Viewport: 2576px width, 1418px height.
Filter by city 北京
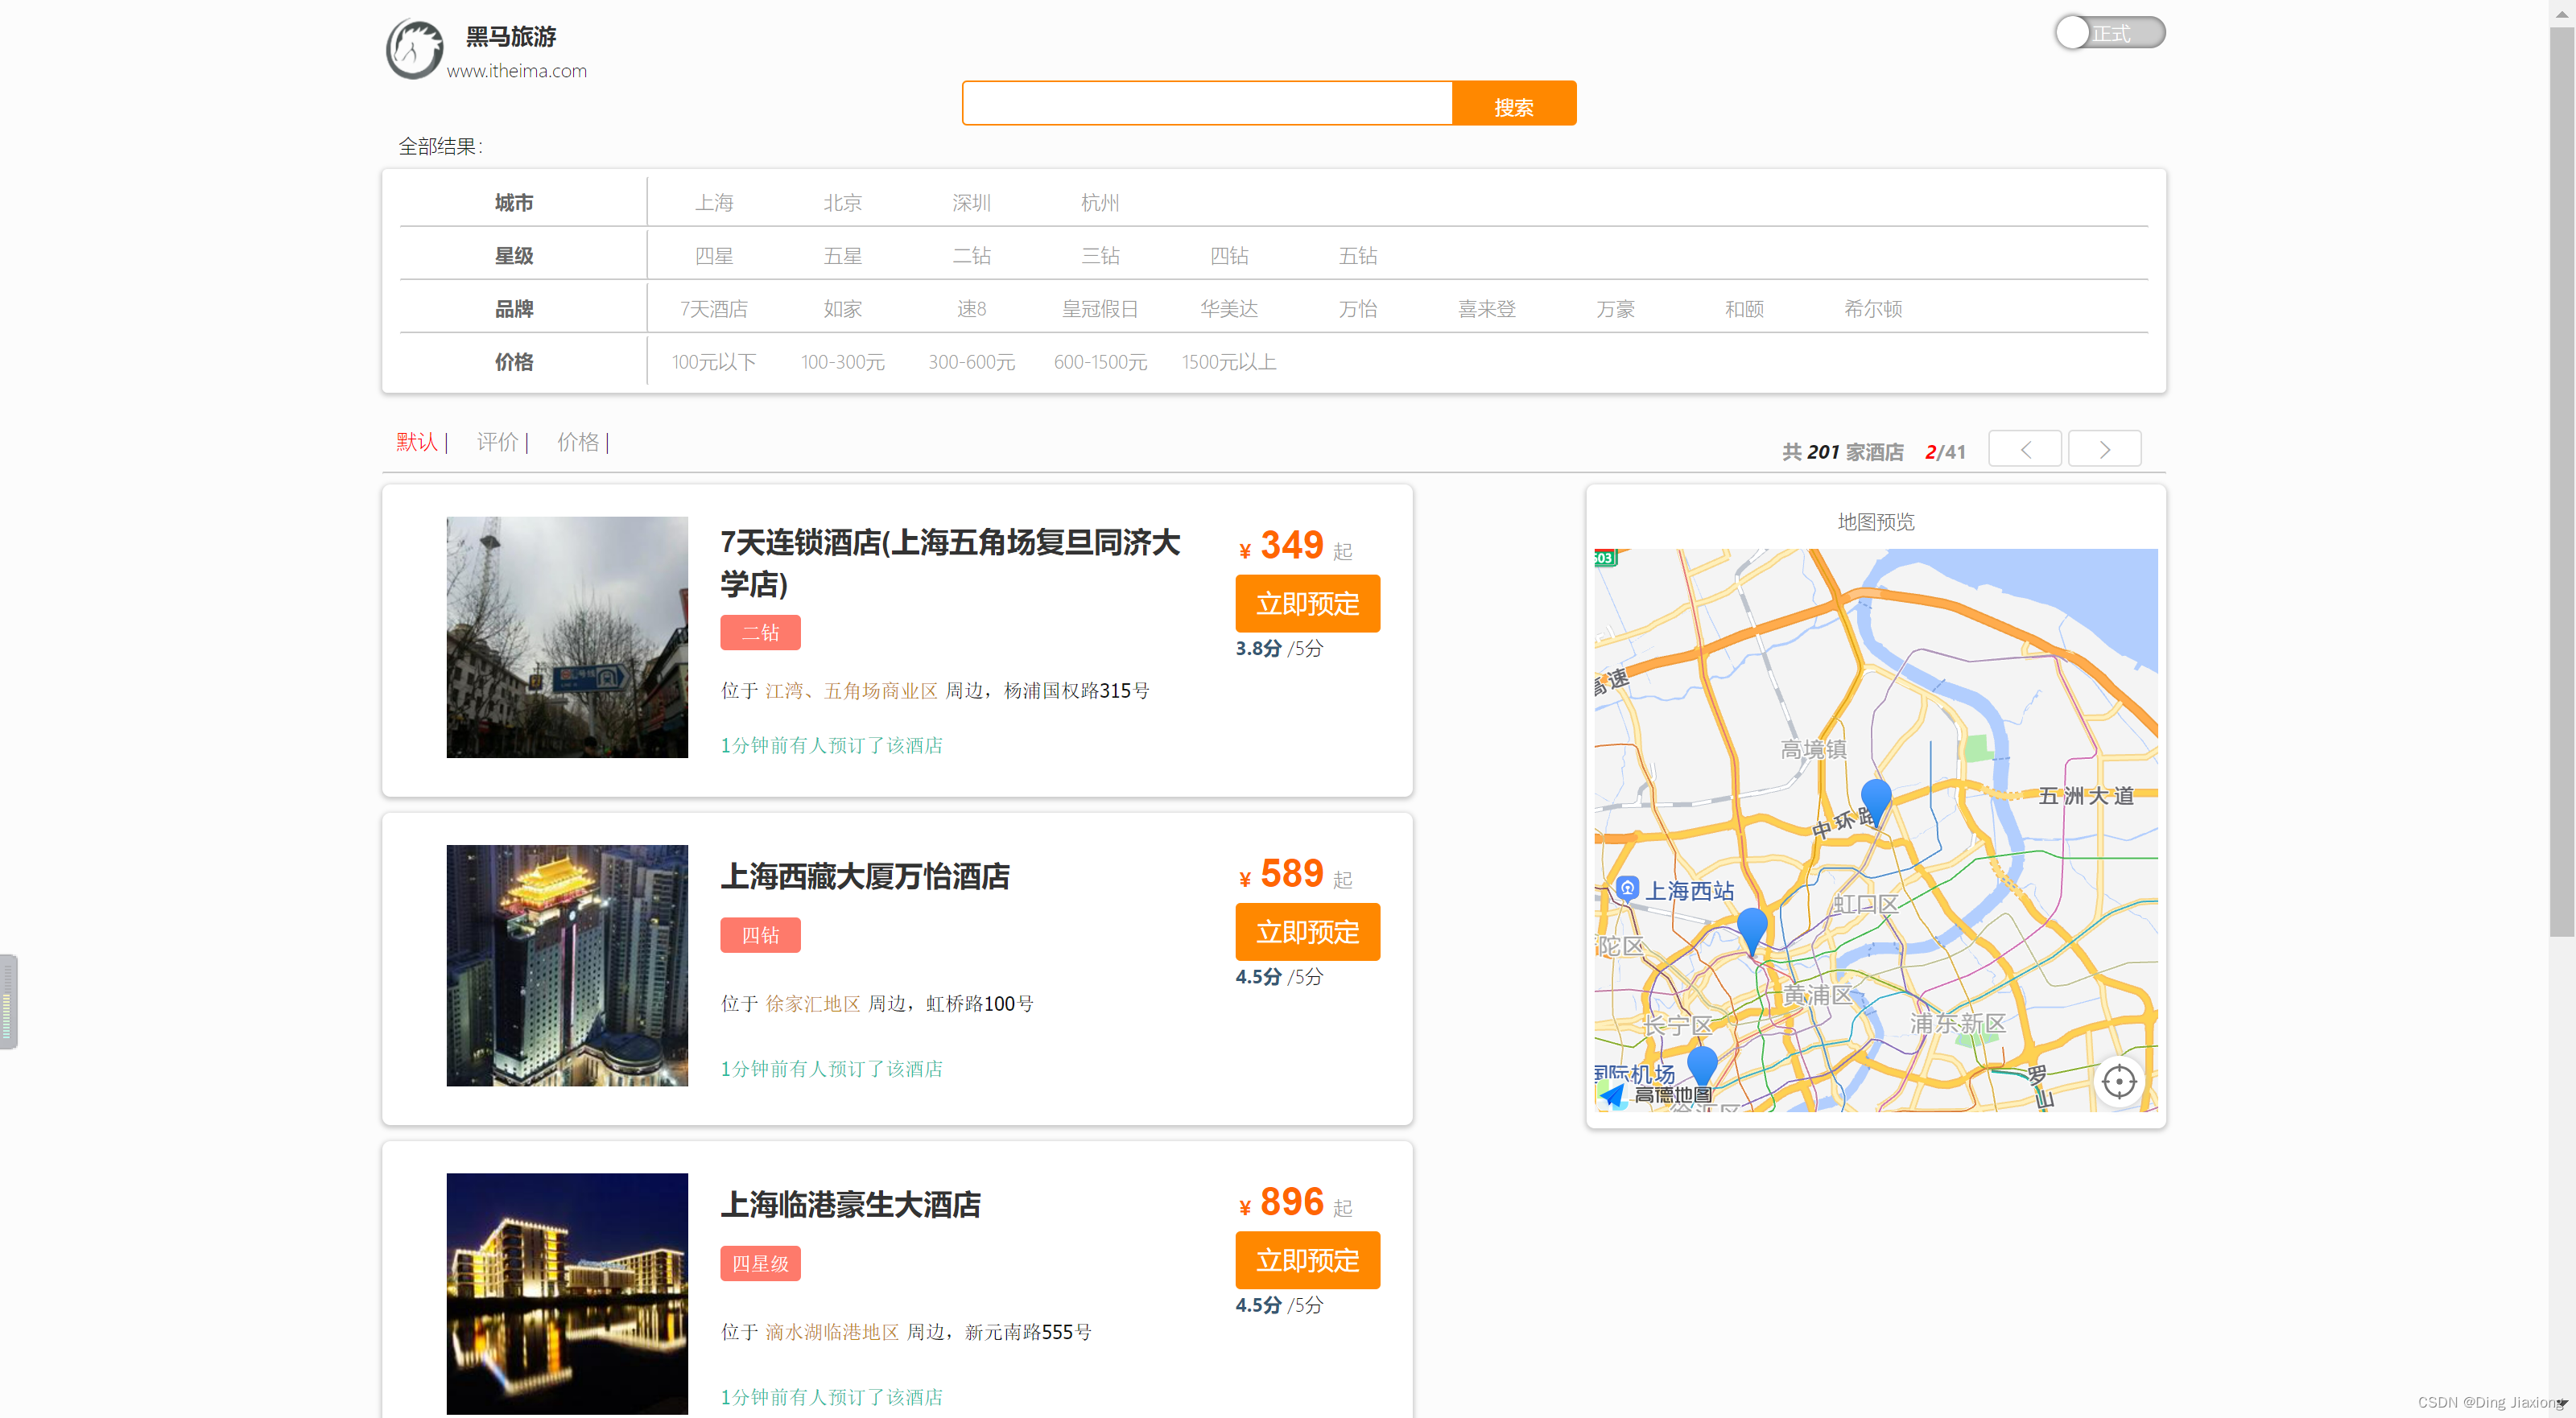[843, 203]
